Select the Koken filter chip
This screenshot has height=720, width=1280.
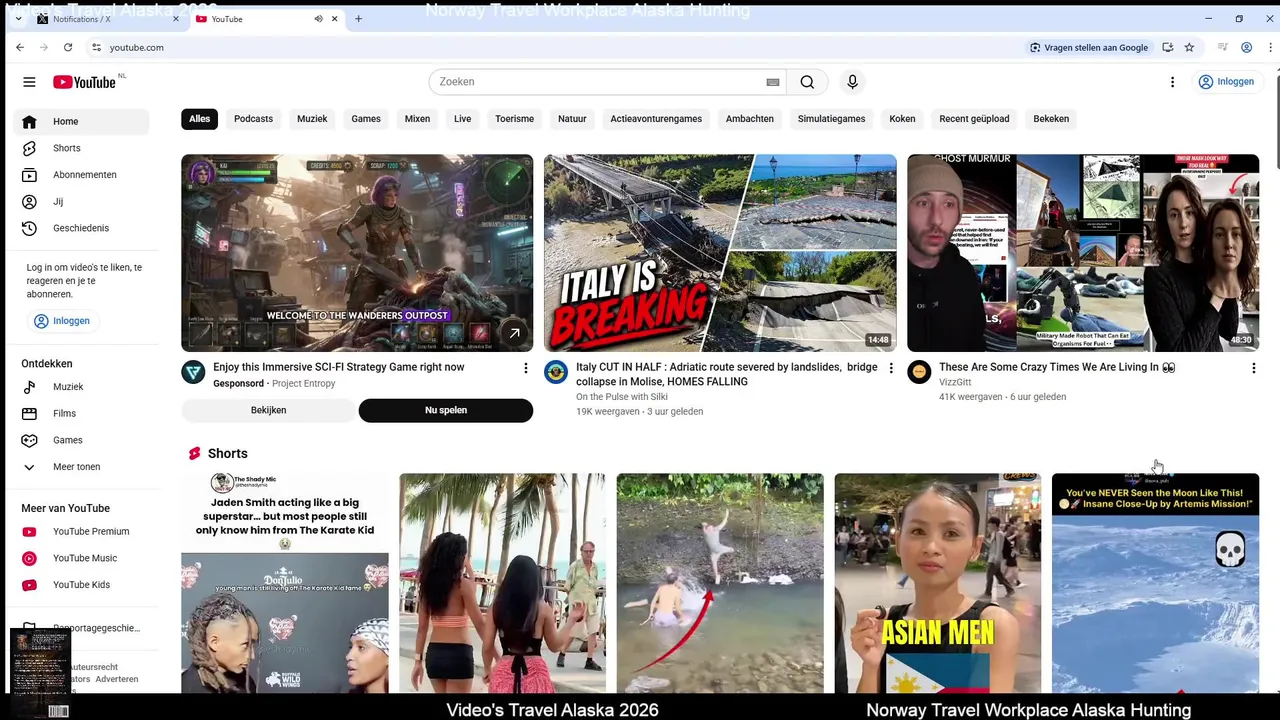(902, 119)
